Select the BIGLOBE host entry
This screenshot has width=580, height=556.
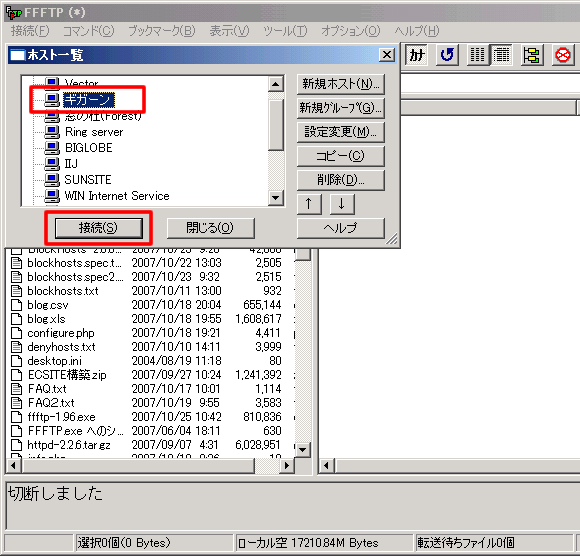tap(89, 148)
